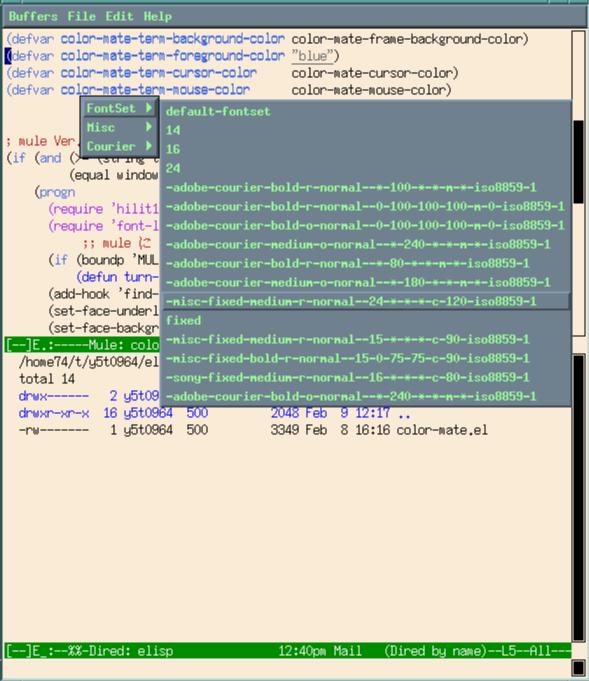The height and width of the screenshot is (681, 589).
Task: Click the Dired elisp mode line
Action: (x=288, y=651)
